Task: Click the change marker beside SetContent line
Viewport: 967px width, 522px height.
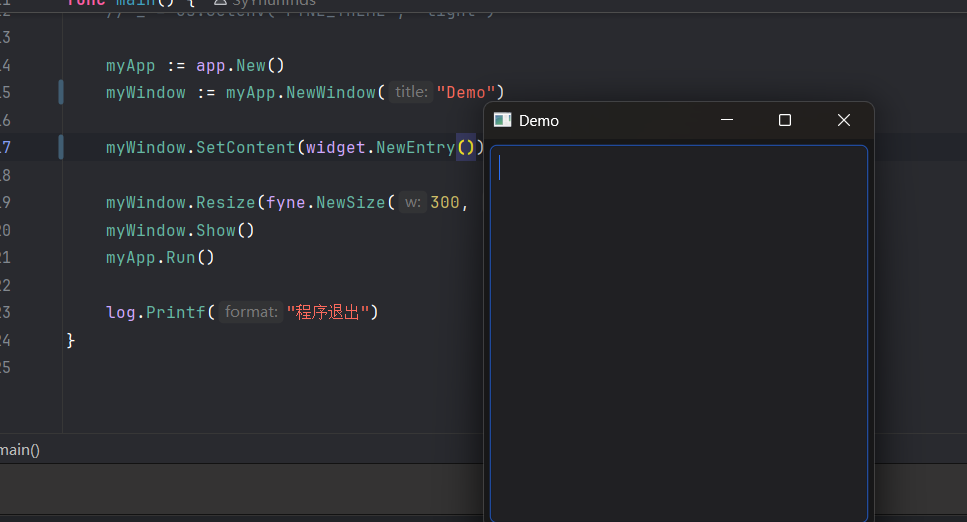Action: (61, 148)
